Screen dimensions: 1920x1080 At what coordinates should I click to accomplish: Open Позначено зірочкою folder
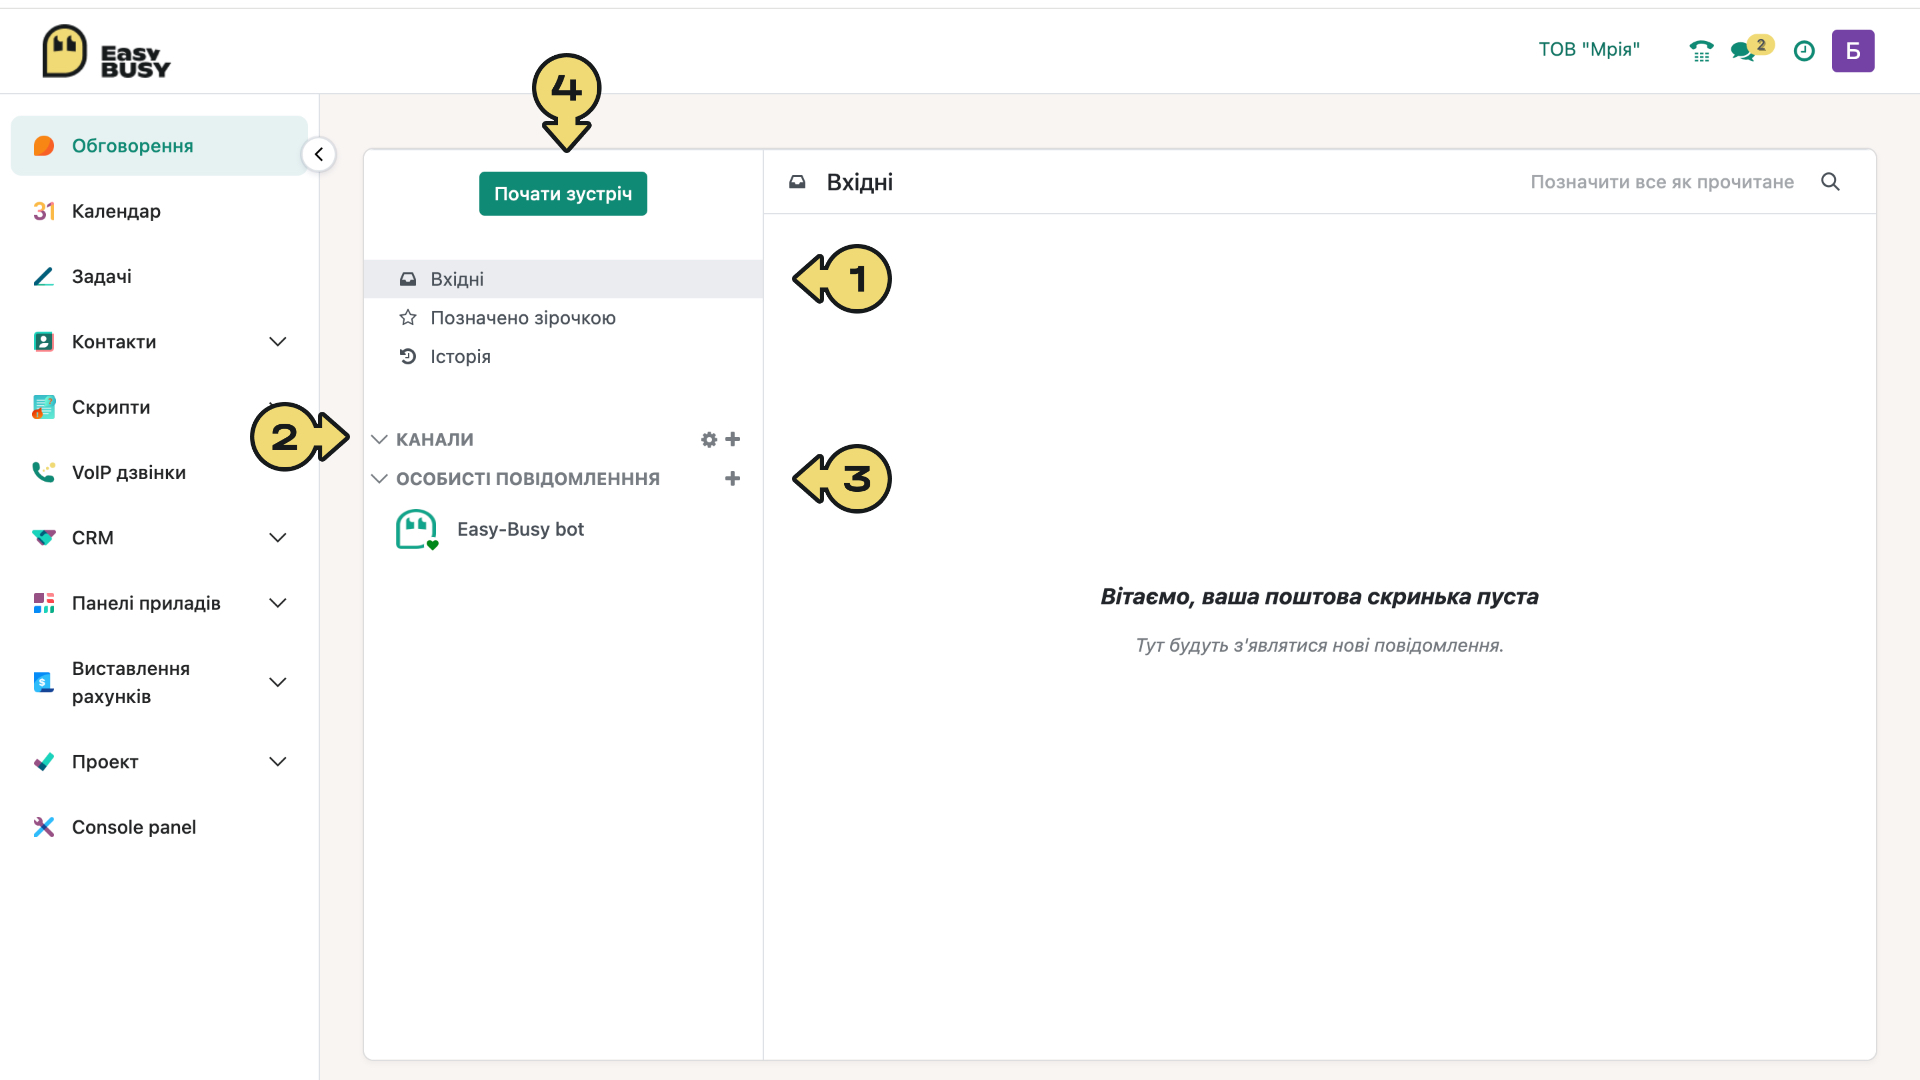coord(563,318)
